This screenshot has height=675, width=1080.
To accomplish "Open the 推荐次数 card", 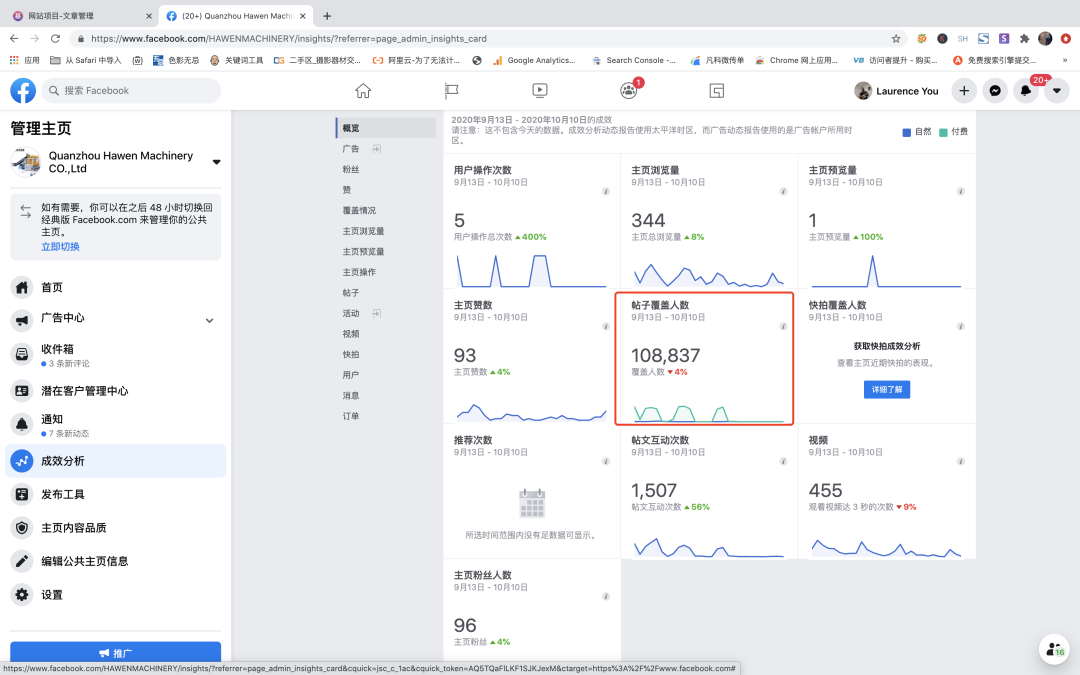I will coord(532,490).
